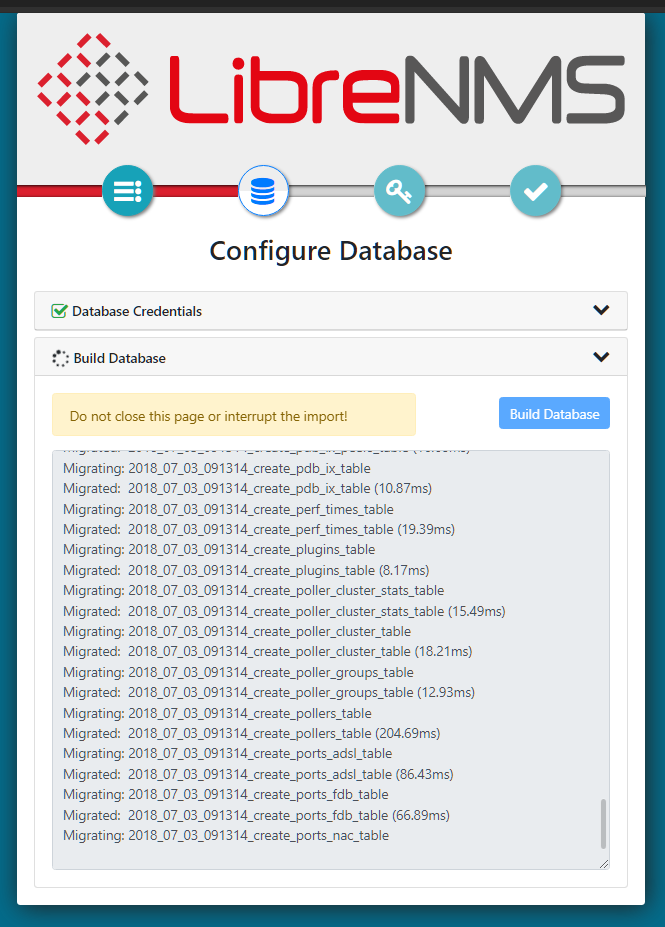The height and width of the screenshot is (927, 665).
Task: Go to the finish checkmark step icon
Action: [x=536, y=191]
